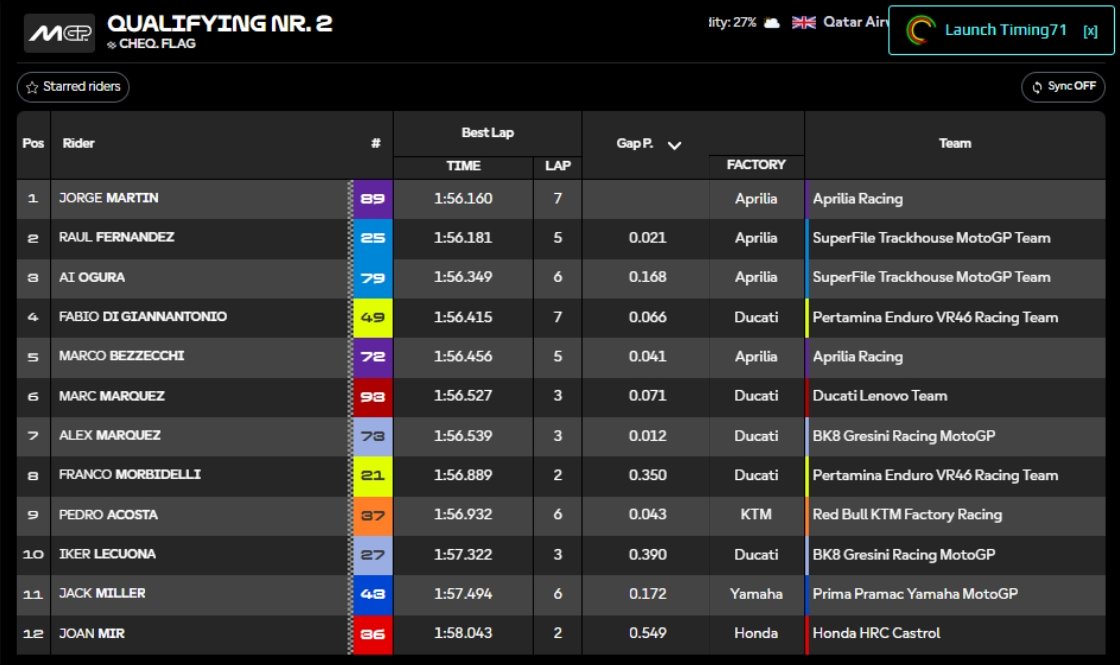Open rider IKER LECUONA

[x=107, y=554]
